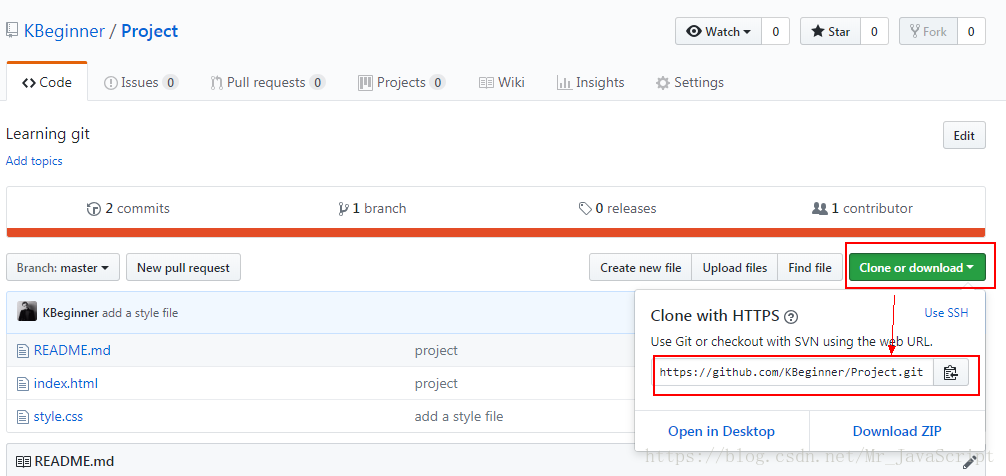Click the Find file button
The height and width of the screenshot is (476, 1006).
[x=810, y=268]
